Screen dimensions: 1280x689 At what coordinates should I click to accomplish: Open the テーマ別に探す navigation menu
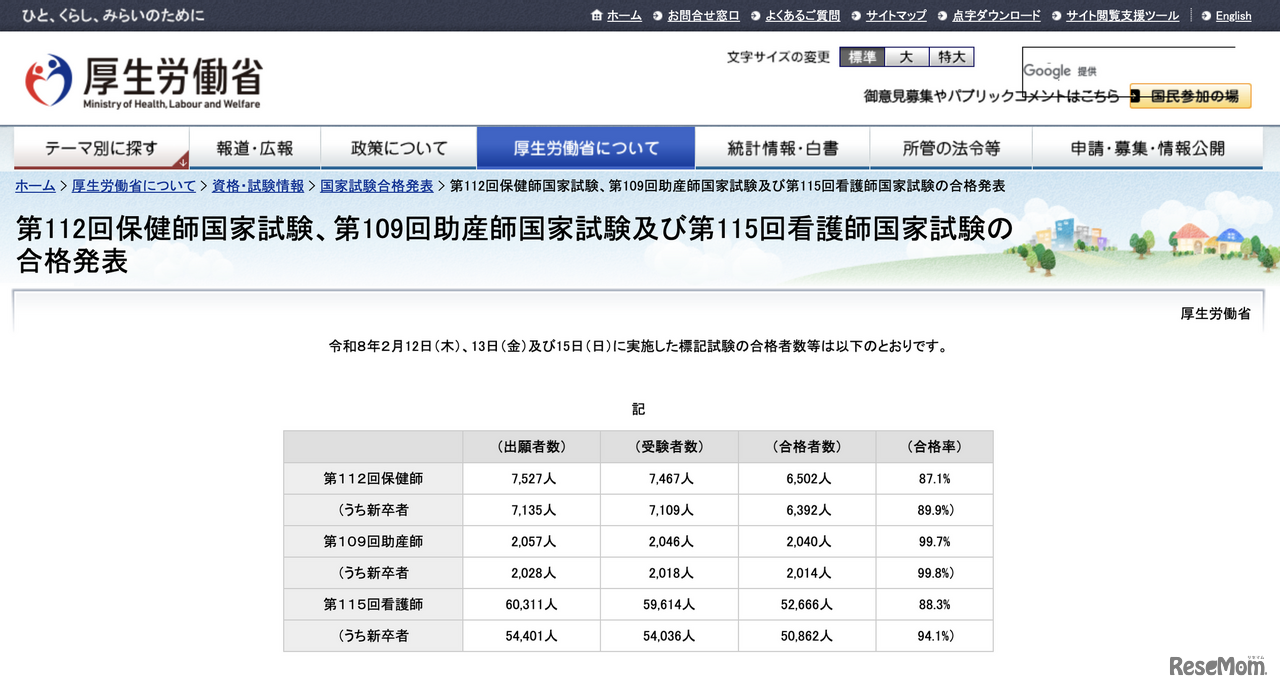pyautogui.click(x=100, y=147)
